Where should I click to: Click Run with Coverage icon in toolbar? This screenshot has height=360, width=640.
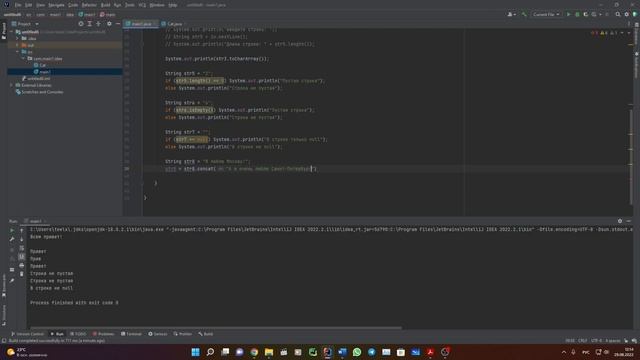[x=586, y=14]
